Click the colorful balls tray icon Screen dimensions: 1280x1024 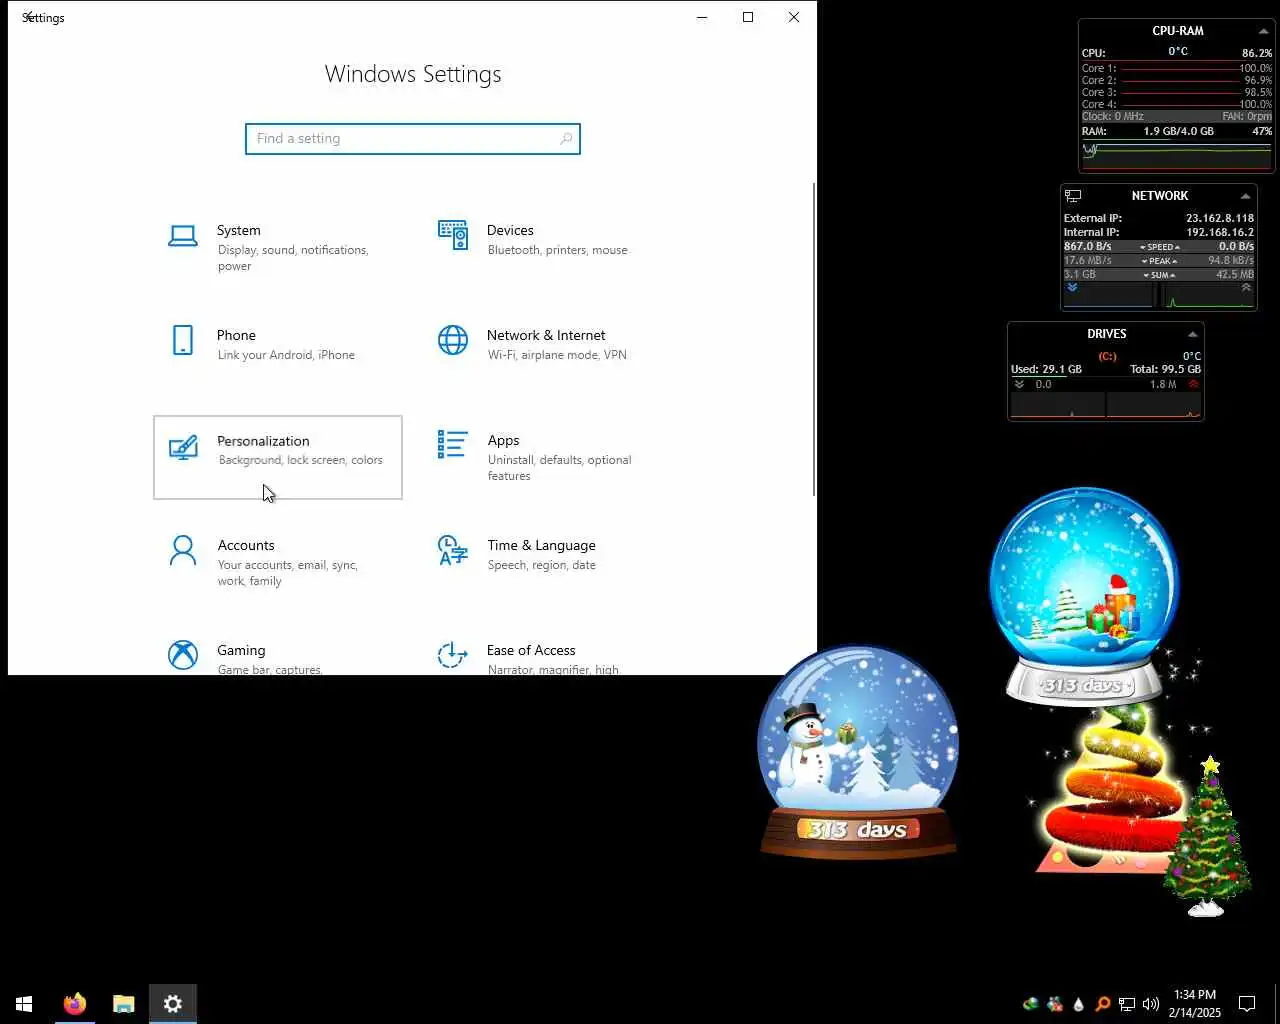point(1055,1004)
